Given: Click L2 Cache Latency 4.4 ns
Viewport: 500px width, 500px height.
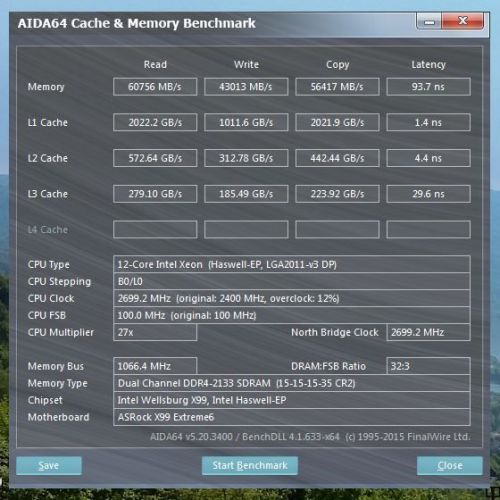Looking at the screenshot, I should click(x=428, y=158).
